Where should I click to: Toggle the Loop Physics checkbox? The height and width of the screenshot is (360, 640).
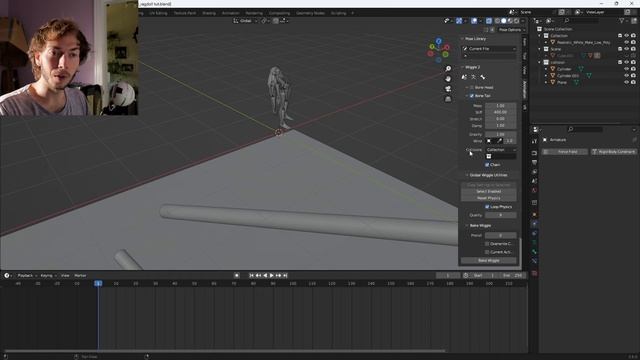point(487,207)
